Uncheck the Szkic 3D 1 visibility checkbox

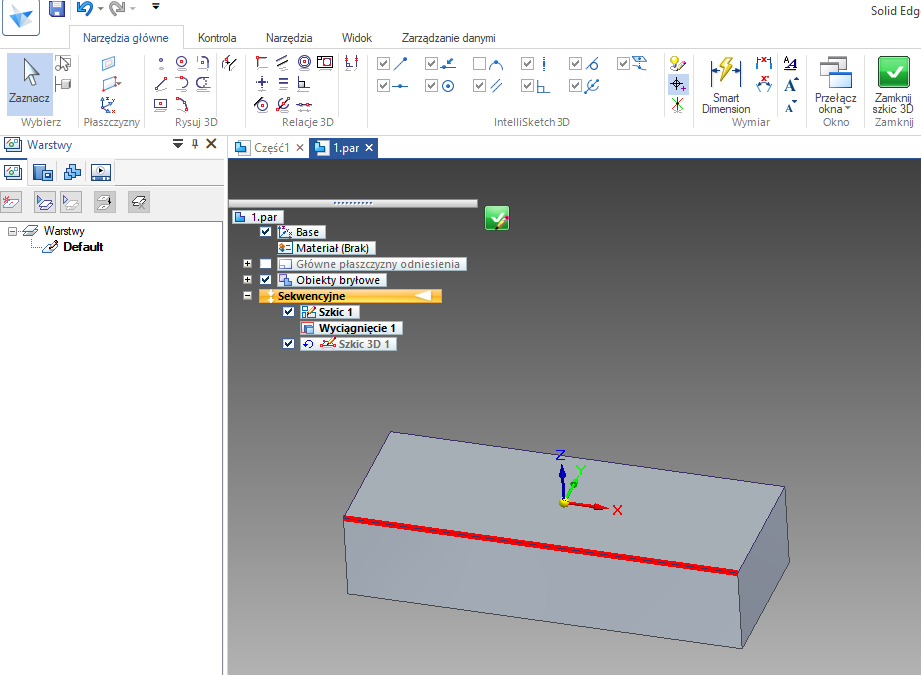288,344
